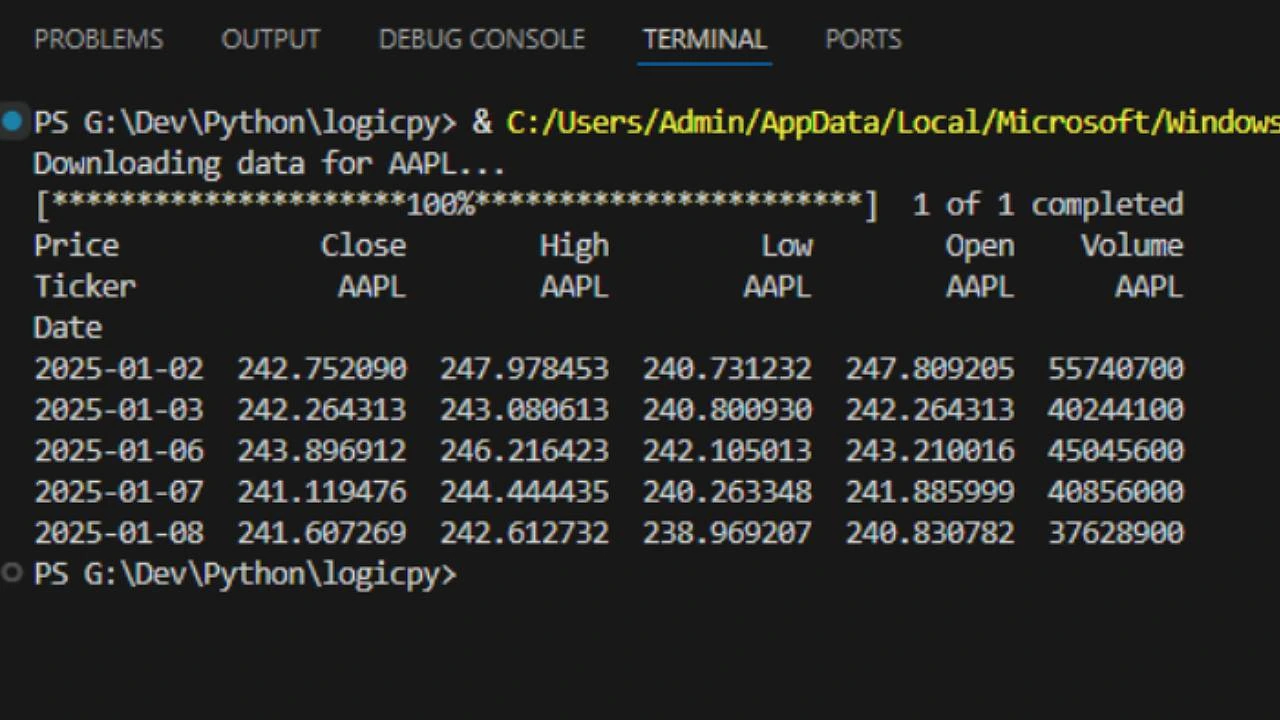Open the OUTPUT tab

(270, 39)
